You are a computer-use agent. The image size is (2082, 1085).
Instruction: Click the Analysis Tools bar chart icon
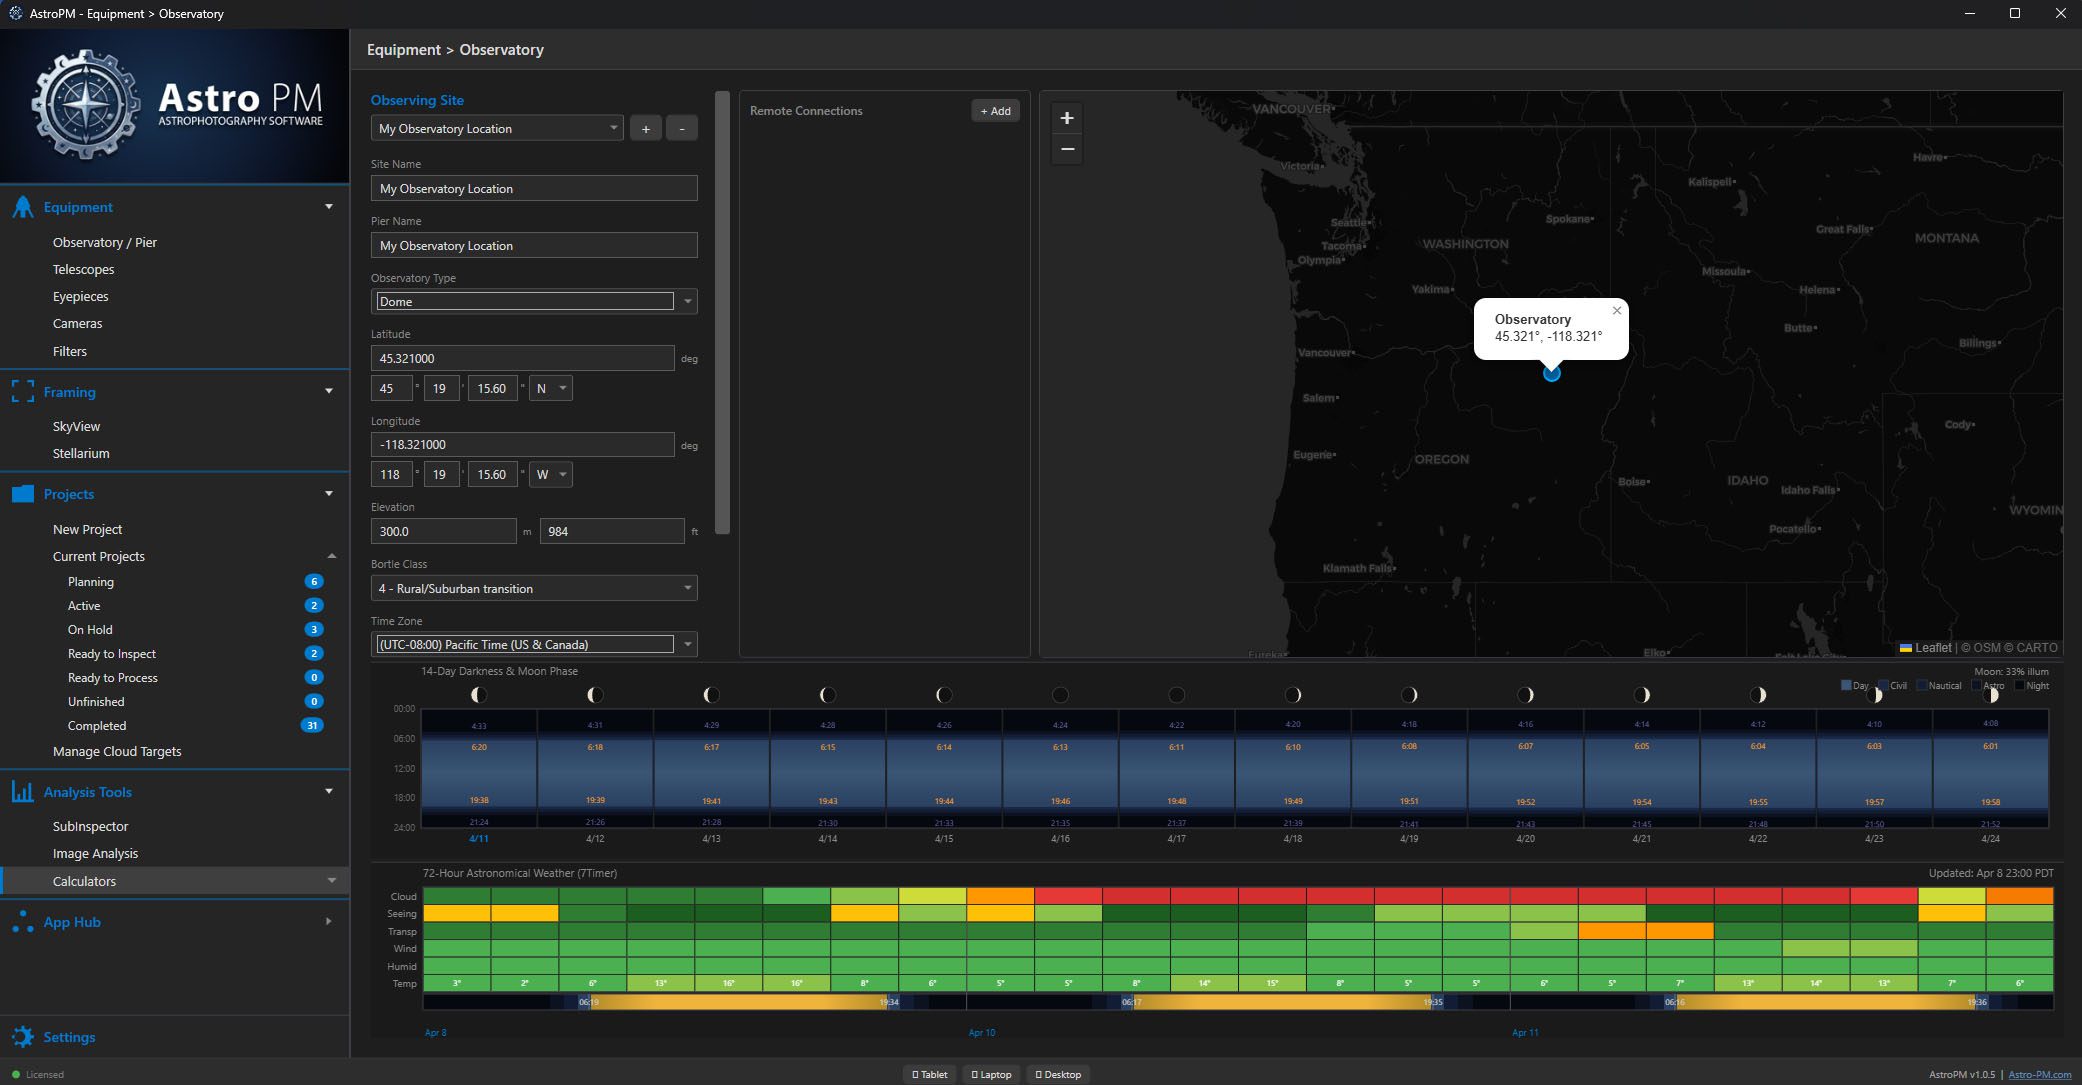coord(22,792)
